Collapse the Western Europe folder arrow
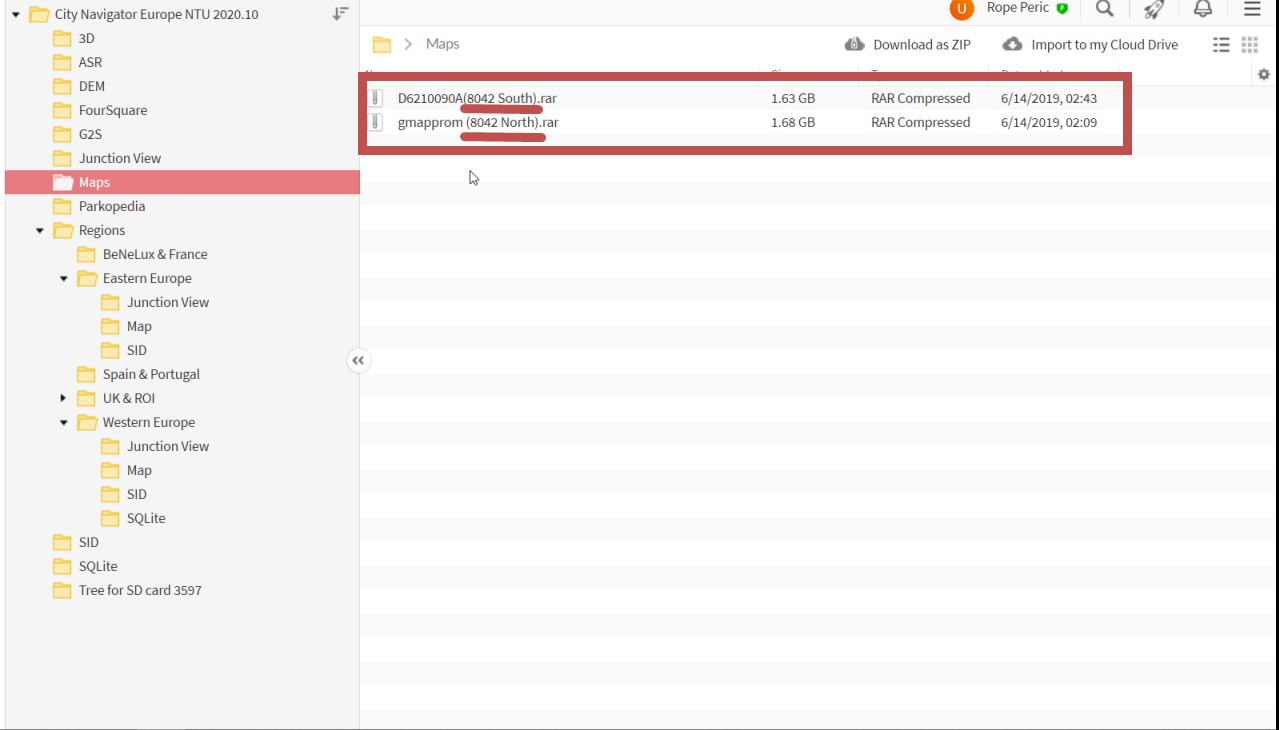The width and height of the screenshot is (1279, 730). [x=64, y=423]
